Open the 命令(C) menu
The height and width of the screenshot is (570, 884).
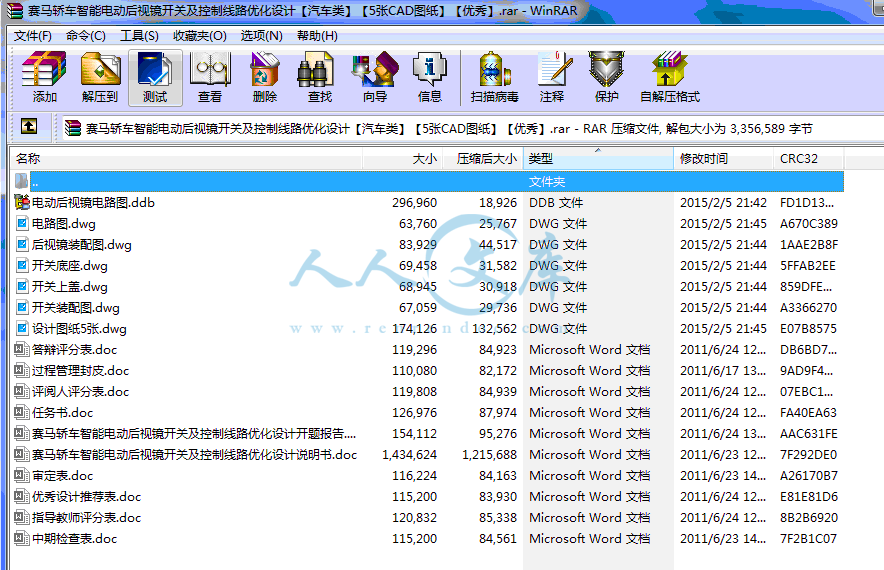pyautogui.click(x=86, y=36)
